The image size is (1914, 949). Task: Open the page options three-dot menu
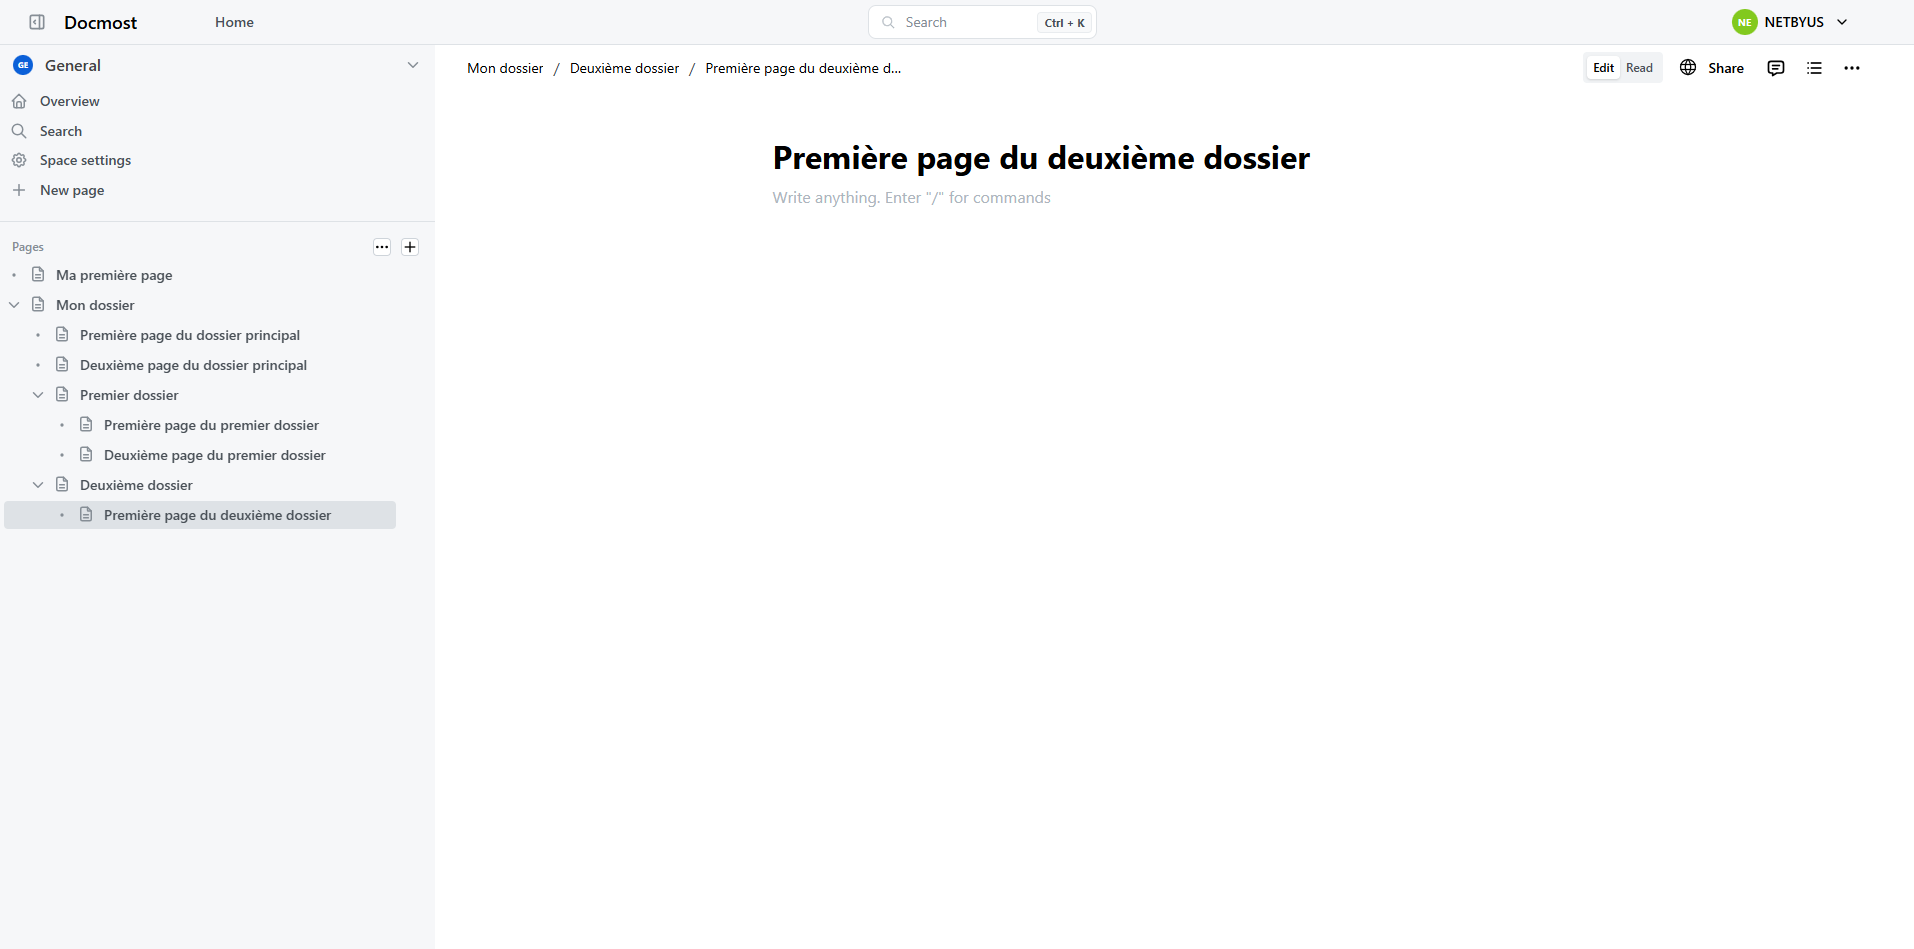[x=1852, y=68]
